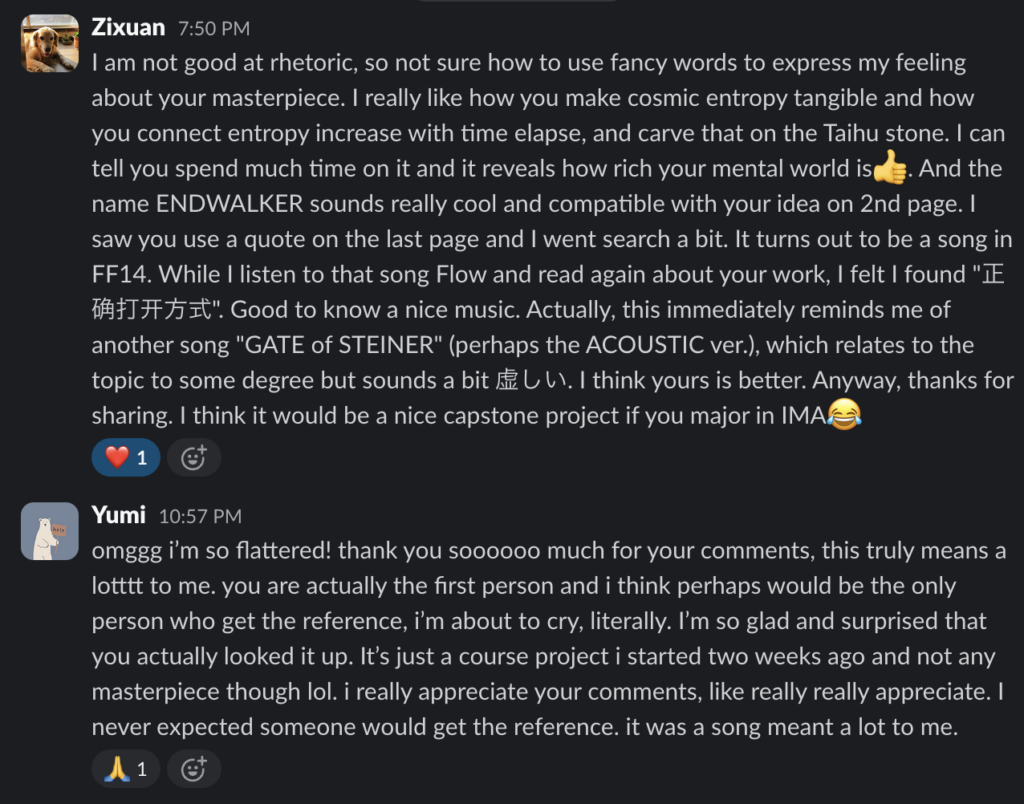Open Zixuan's profile via username
The image size is (1024, 804).
pyautogui.click(x=127, y=27)
